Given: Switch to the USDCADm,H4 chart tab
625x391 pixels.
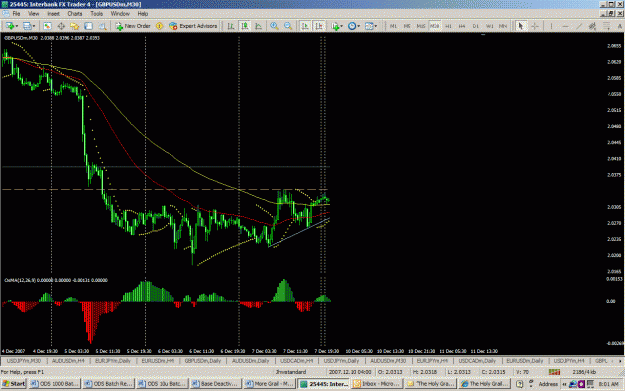Looking at the screenshot, I should [296, 361].
